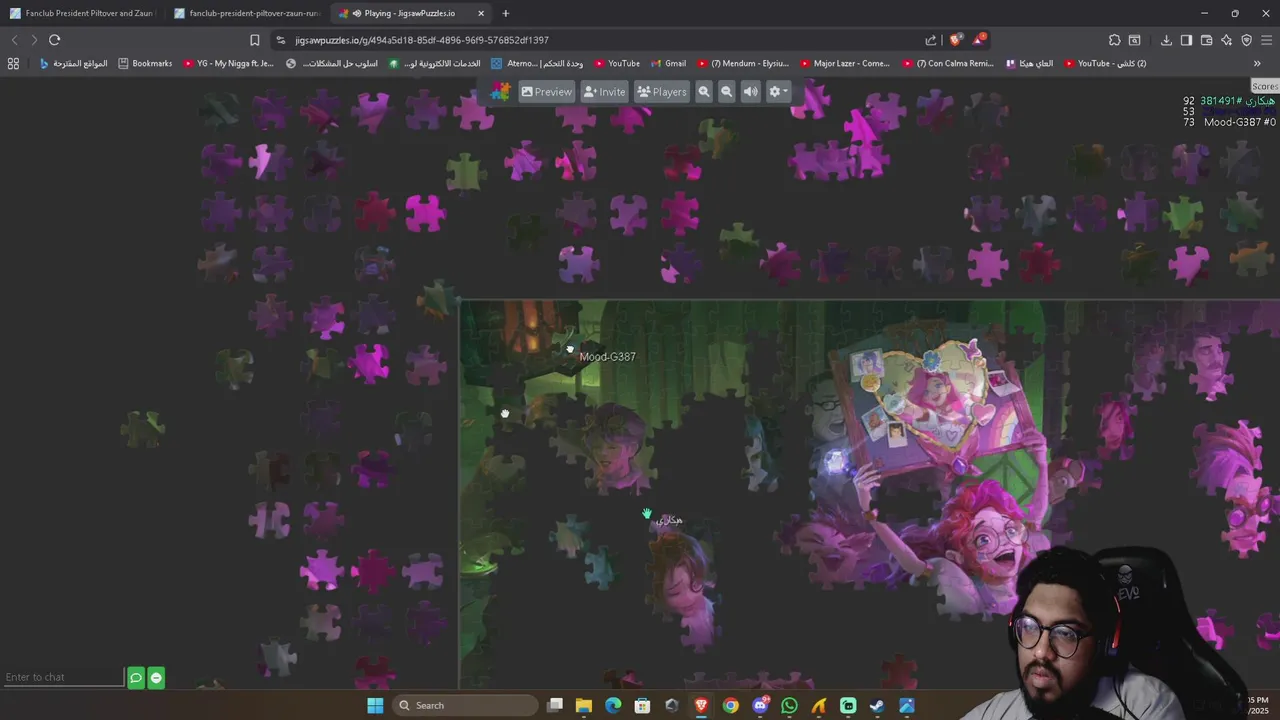The image size is (1280, 720).
Task: Open the browser main menu
Action: point(1266,40)
